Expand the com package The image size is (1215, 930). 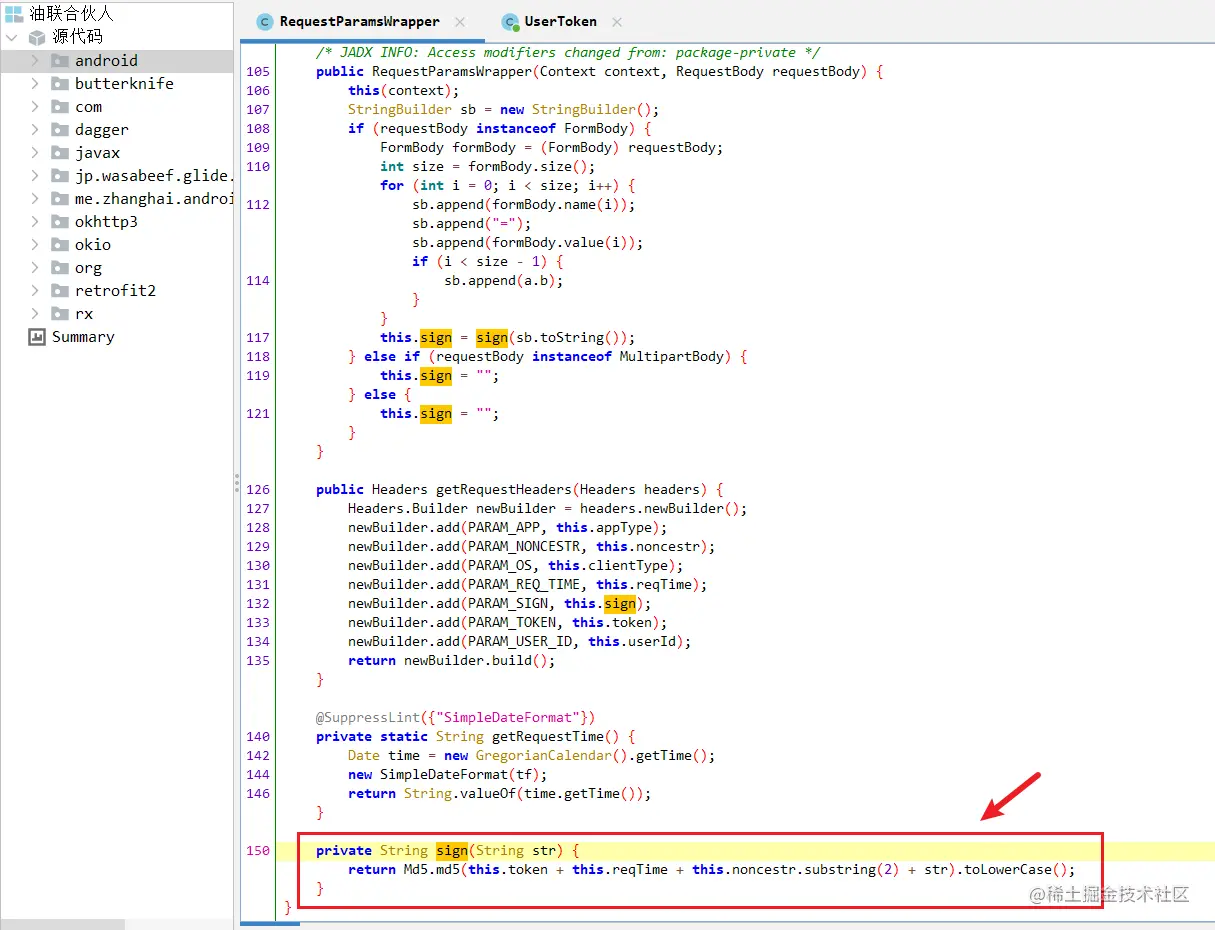[35, 106]
